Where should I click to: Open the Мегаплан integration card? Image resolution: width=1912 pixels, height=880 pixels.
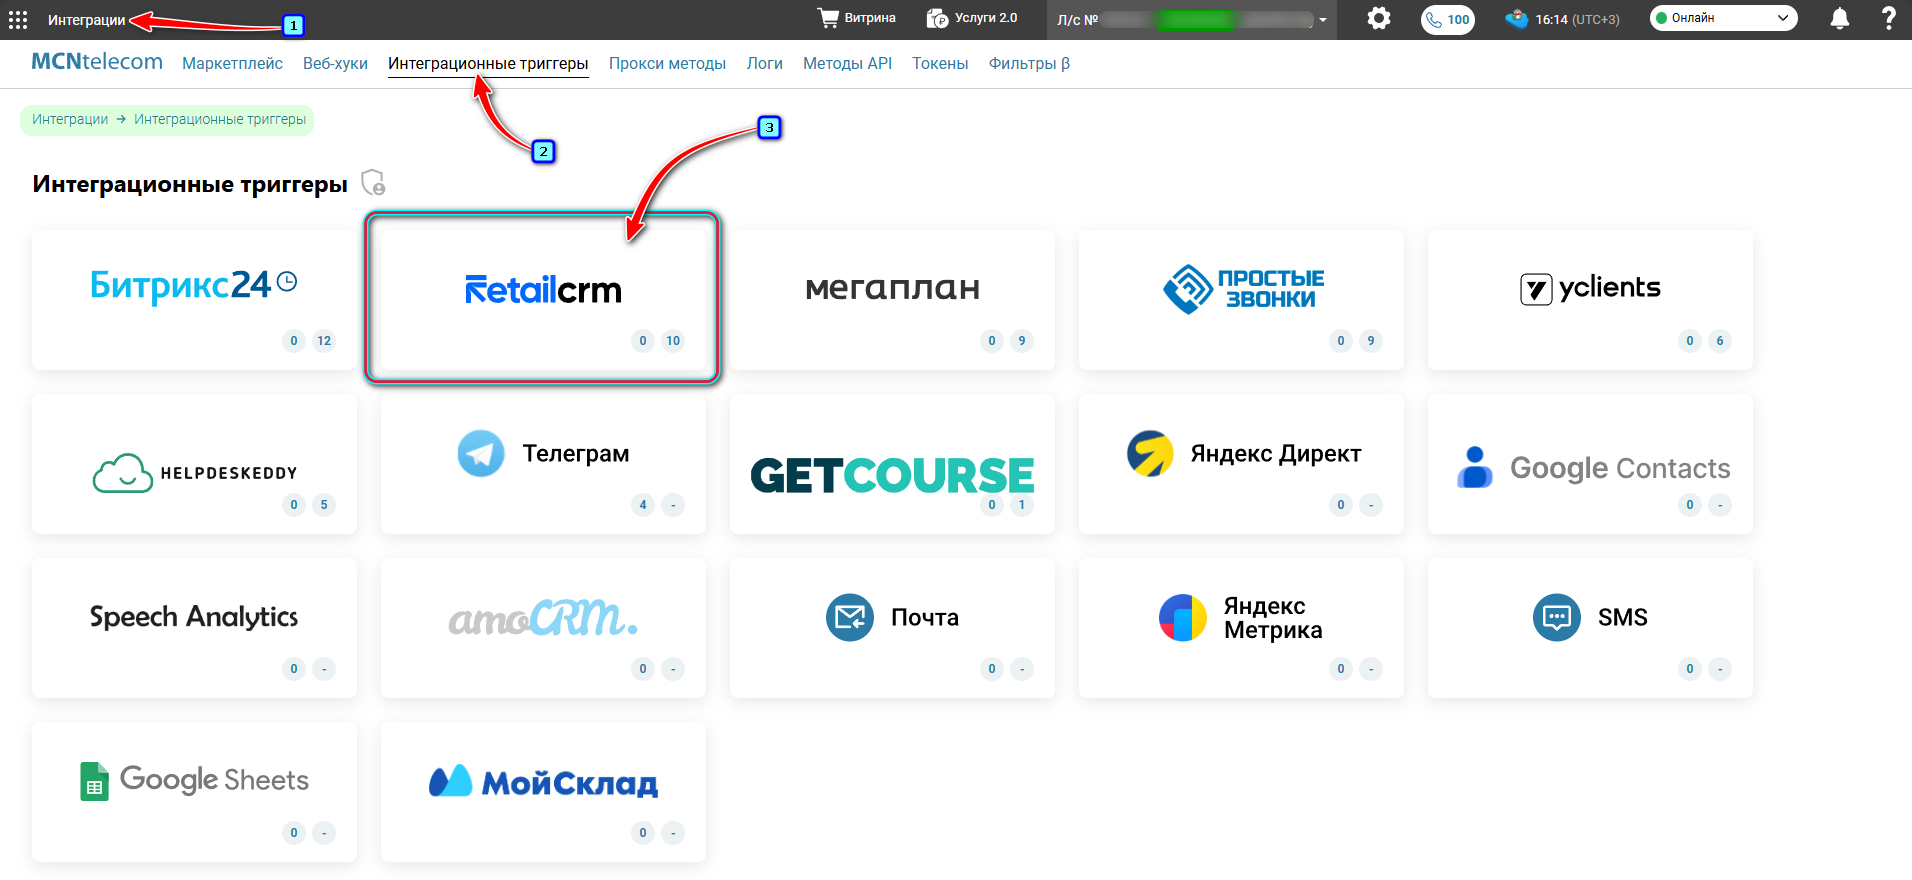pyautogui.click(x=892, y=300)
